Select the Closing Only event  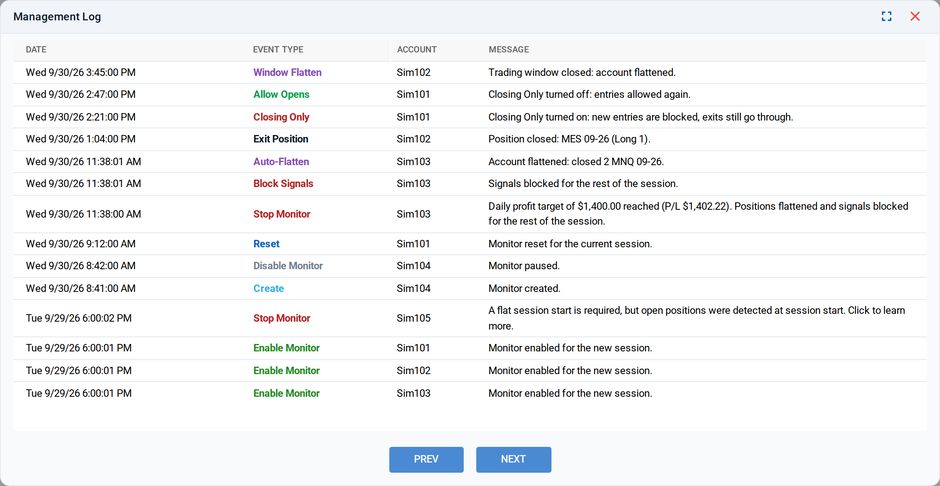[281, 117]
